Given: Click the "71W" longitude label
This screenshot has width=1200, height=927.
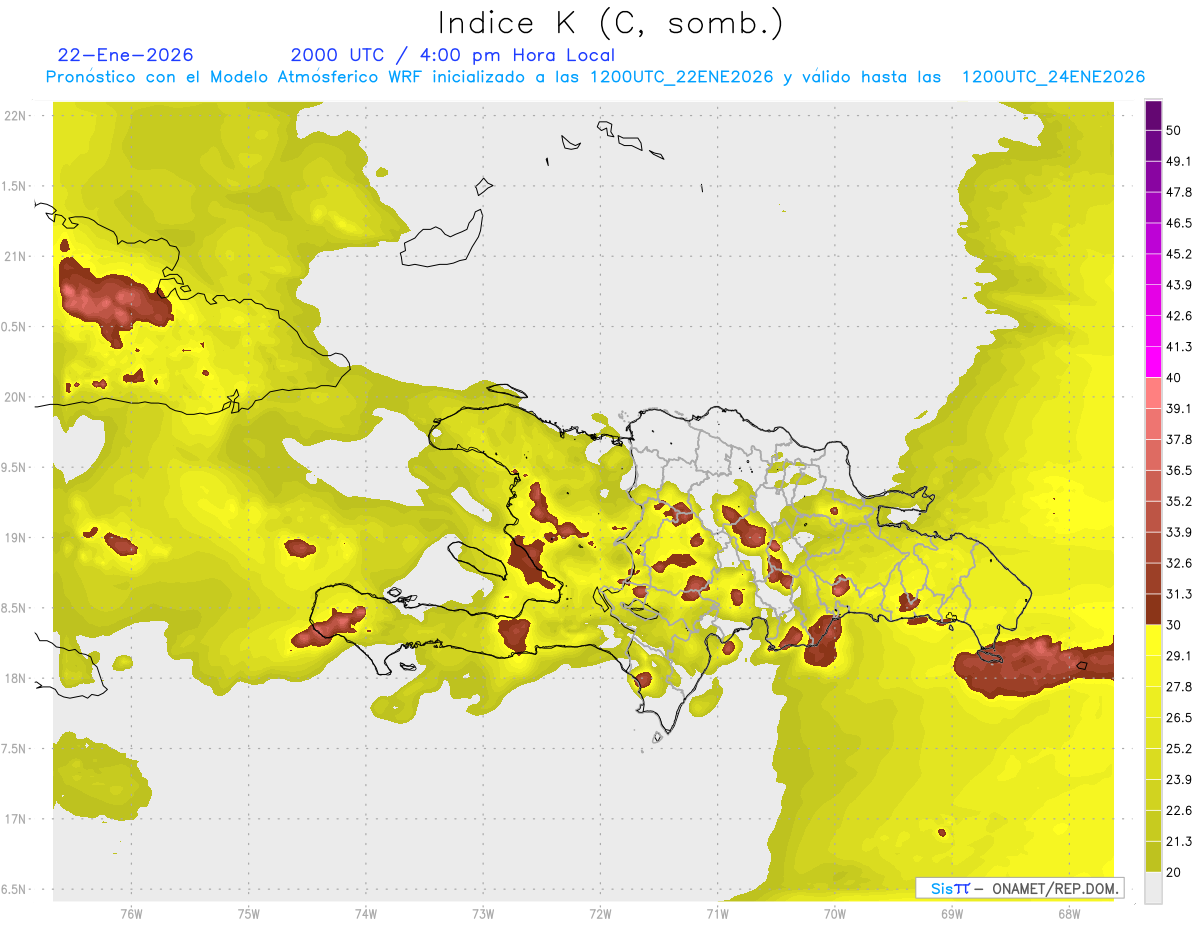Looking at the screenshot, I should click(717, 913).
